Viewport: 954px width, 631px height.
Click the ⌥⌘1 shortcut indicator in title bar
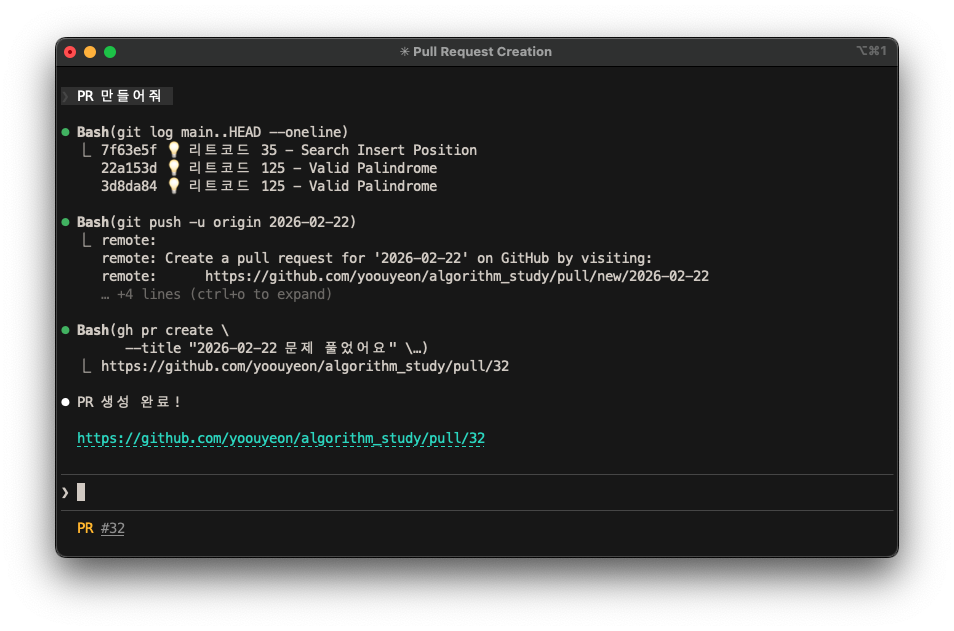coord(871,51)
